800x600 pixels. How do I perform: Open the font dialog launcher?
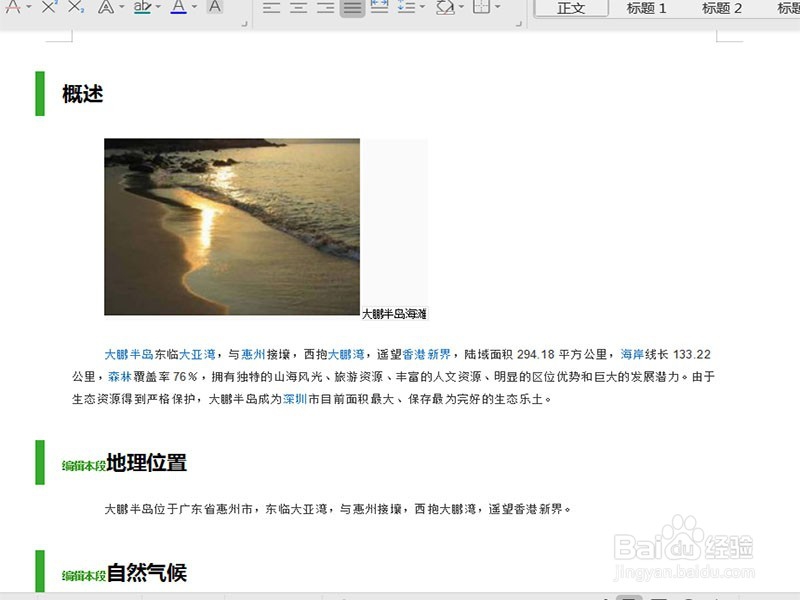click(x=244, y=23)
